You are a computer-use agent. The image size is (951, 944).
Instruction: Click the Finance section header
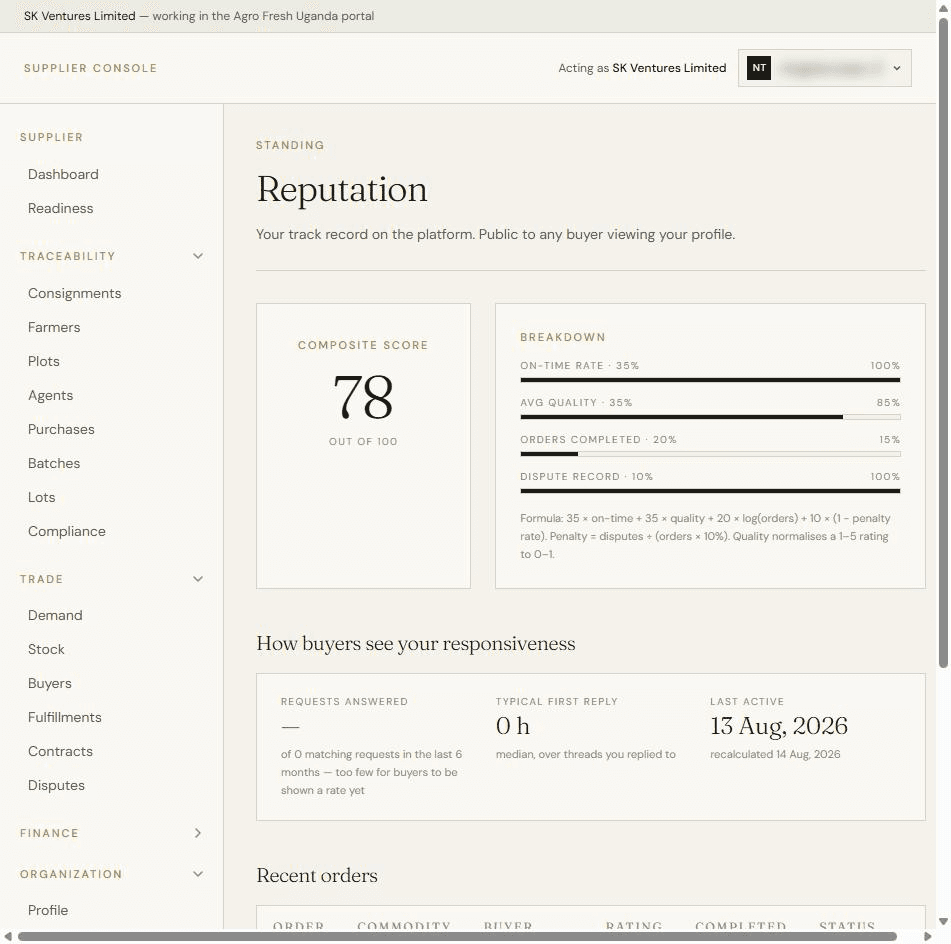click(x=49, y=833)
